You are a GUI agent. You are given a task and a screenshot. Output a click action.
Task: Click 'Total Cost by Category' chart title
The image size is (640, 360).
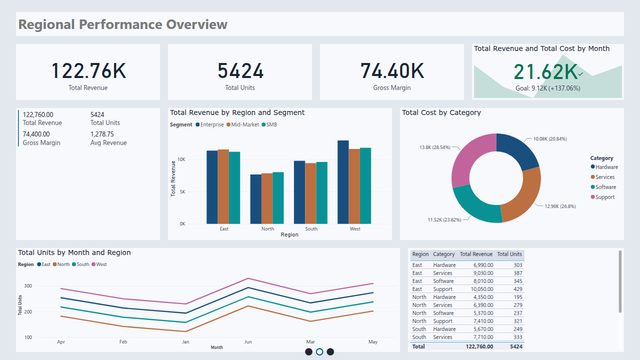(x=441, y=113)
